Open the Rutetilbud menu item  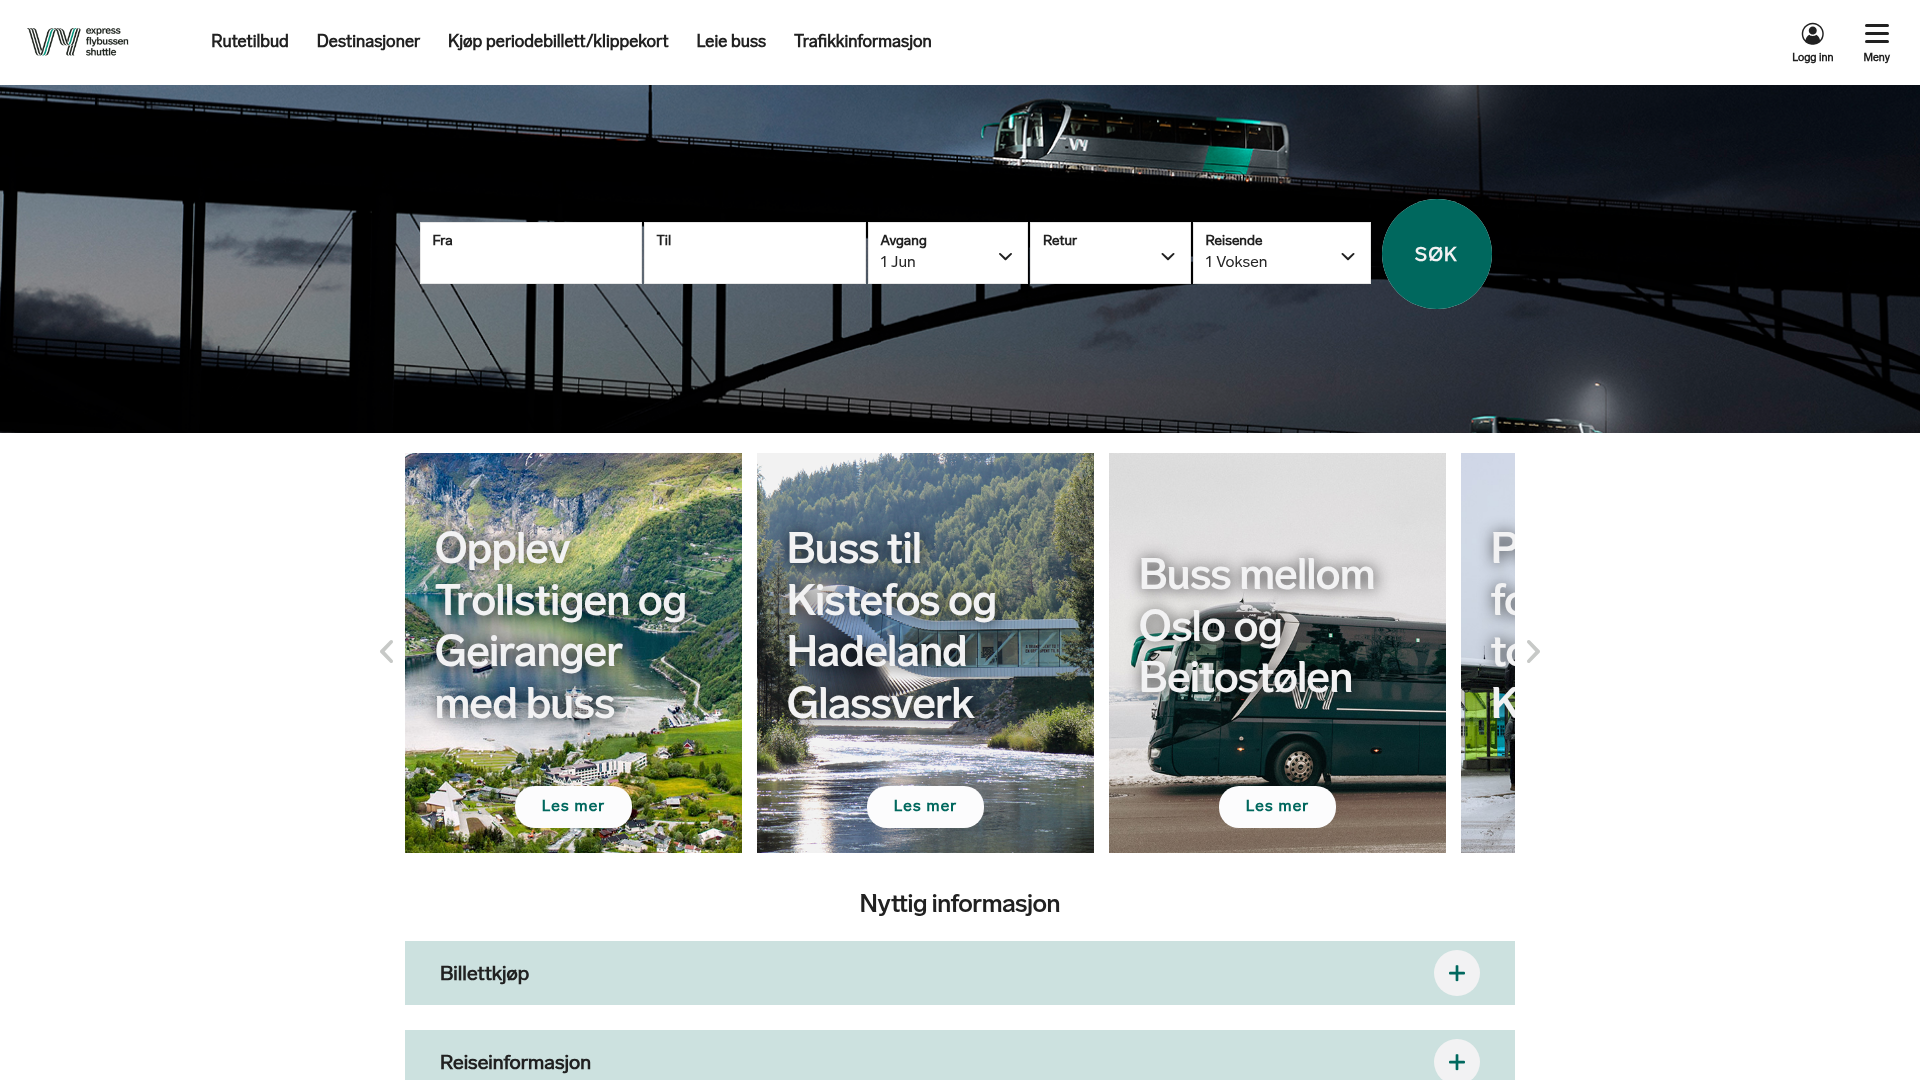coord(249,42)
